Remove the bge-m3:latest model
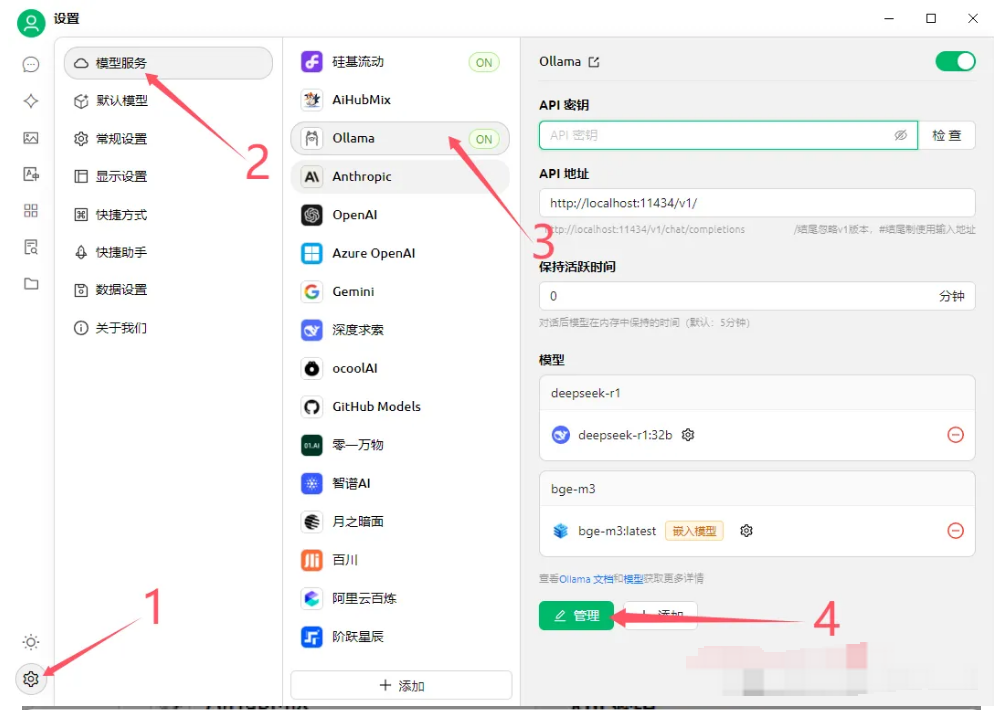 tap(955, 531)
